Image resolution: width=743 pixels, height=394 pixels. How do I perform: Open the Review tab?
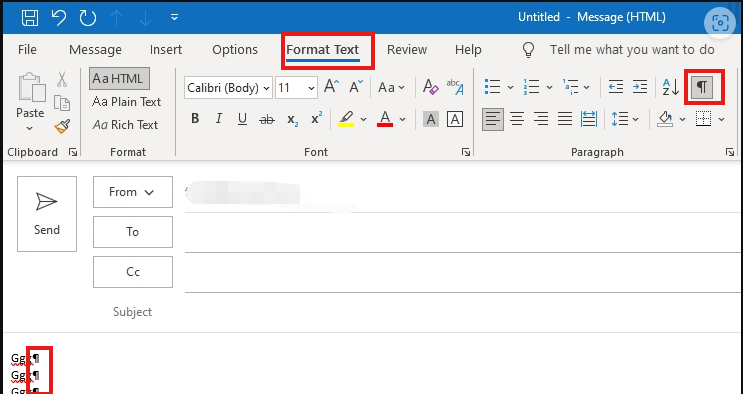407,49
